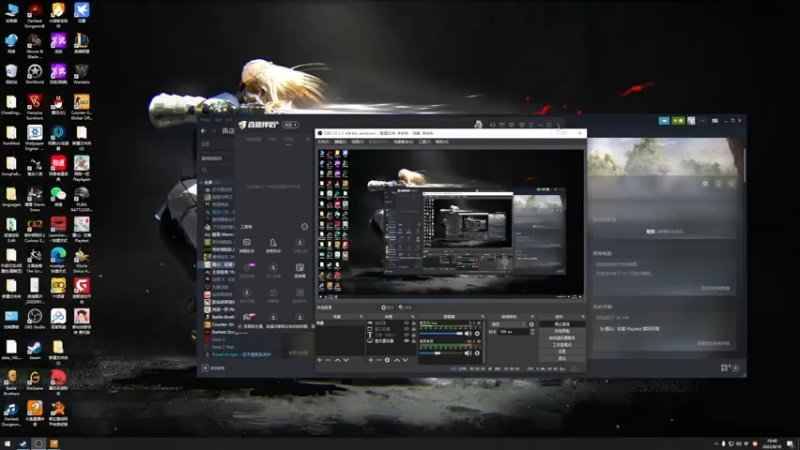
Task: Click the Stop Streaming button in OBS
Action: [562, 324]
